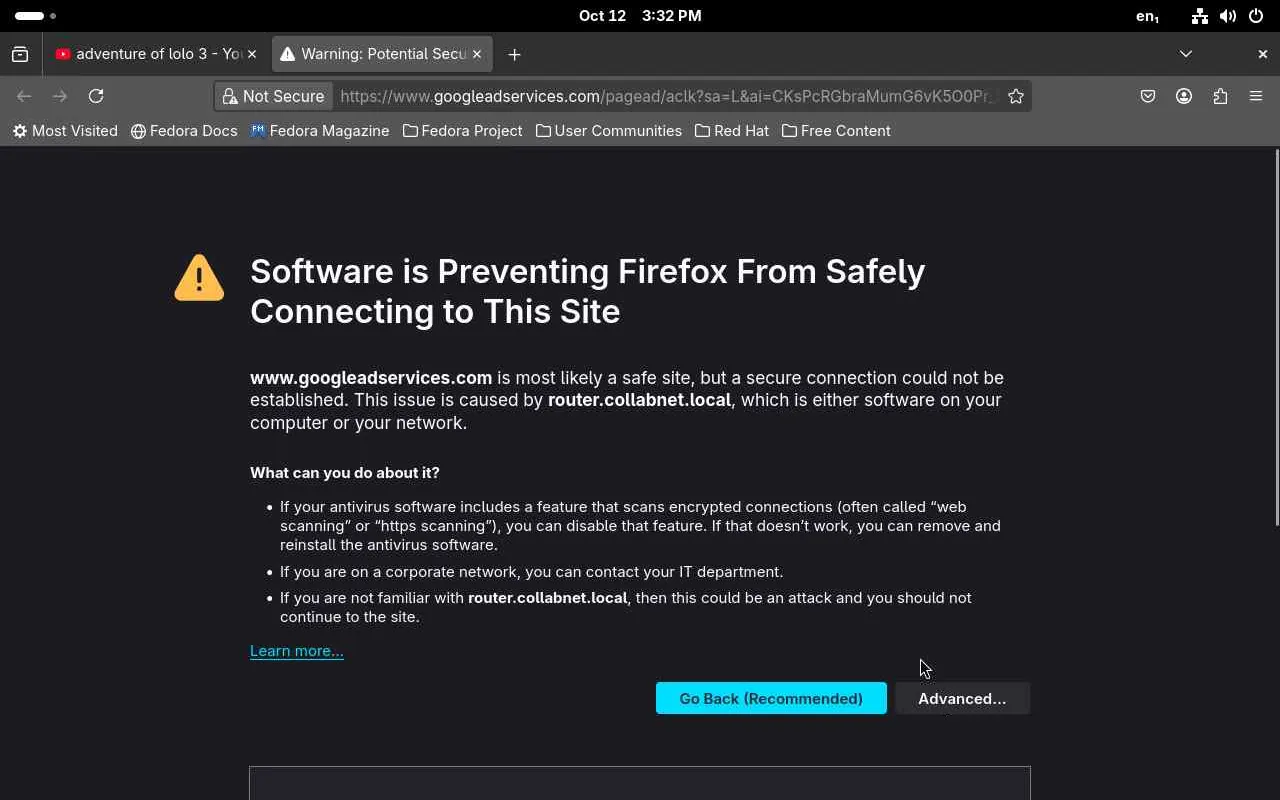Expand the Advanced… error details

click(962, 698)
